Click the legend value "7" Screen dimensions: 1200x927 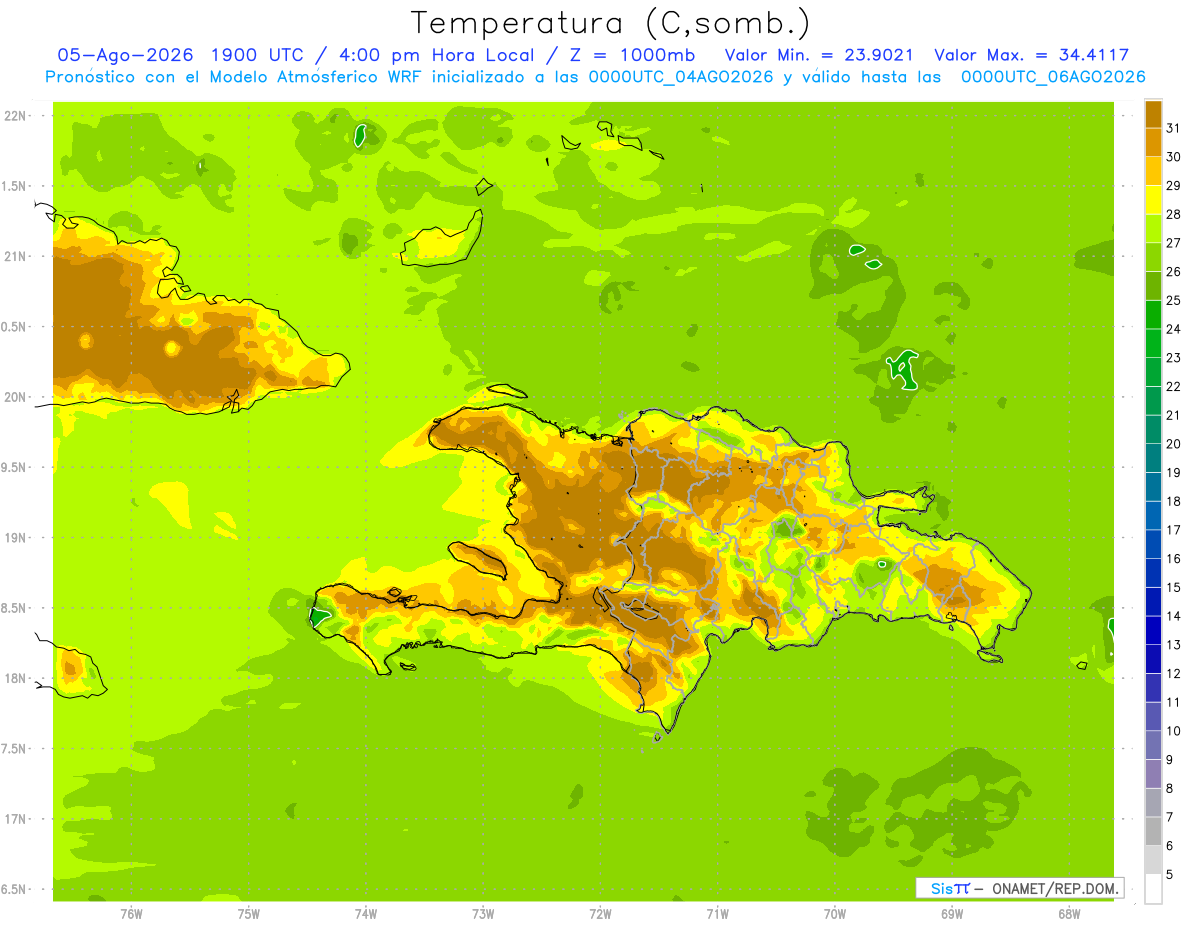click(1170, 817)
